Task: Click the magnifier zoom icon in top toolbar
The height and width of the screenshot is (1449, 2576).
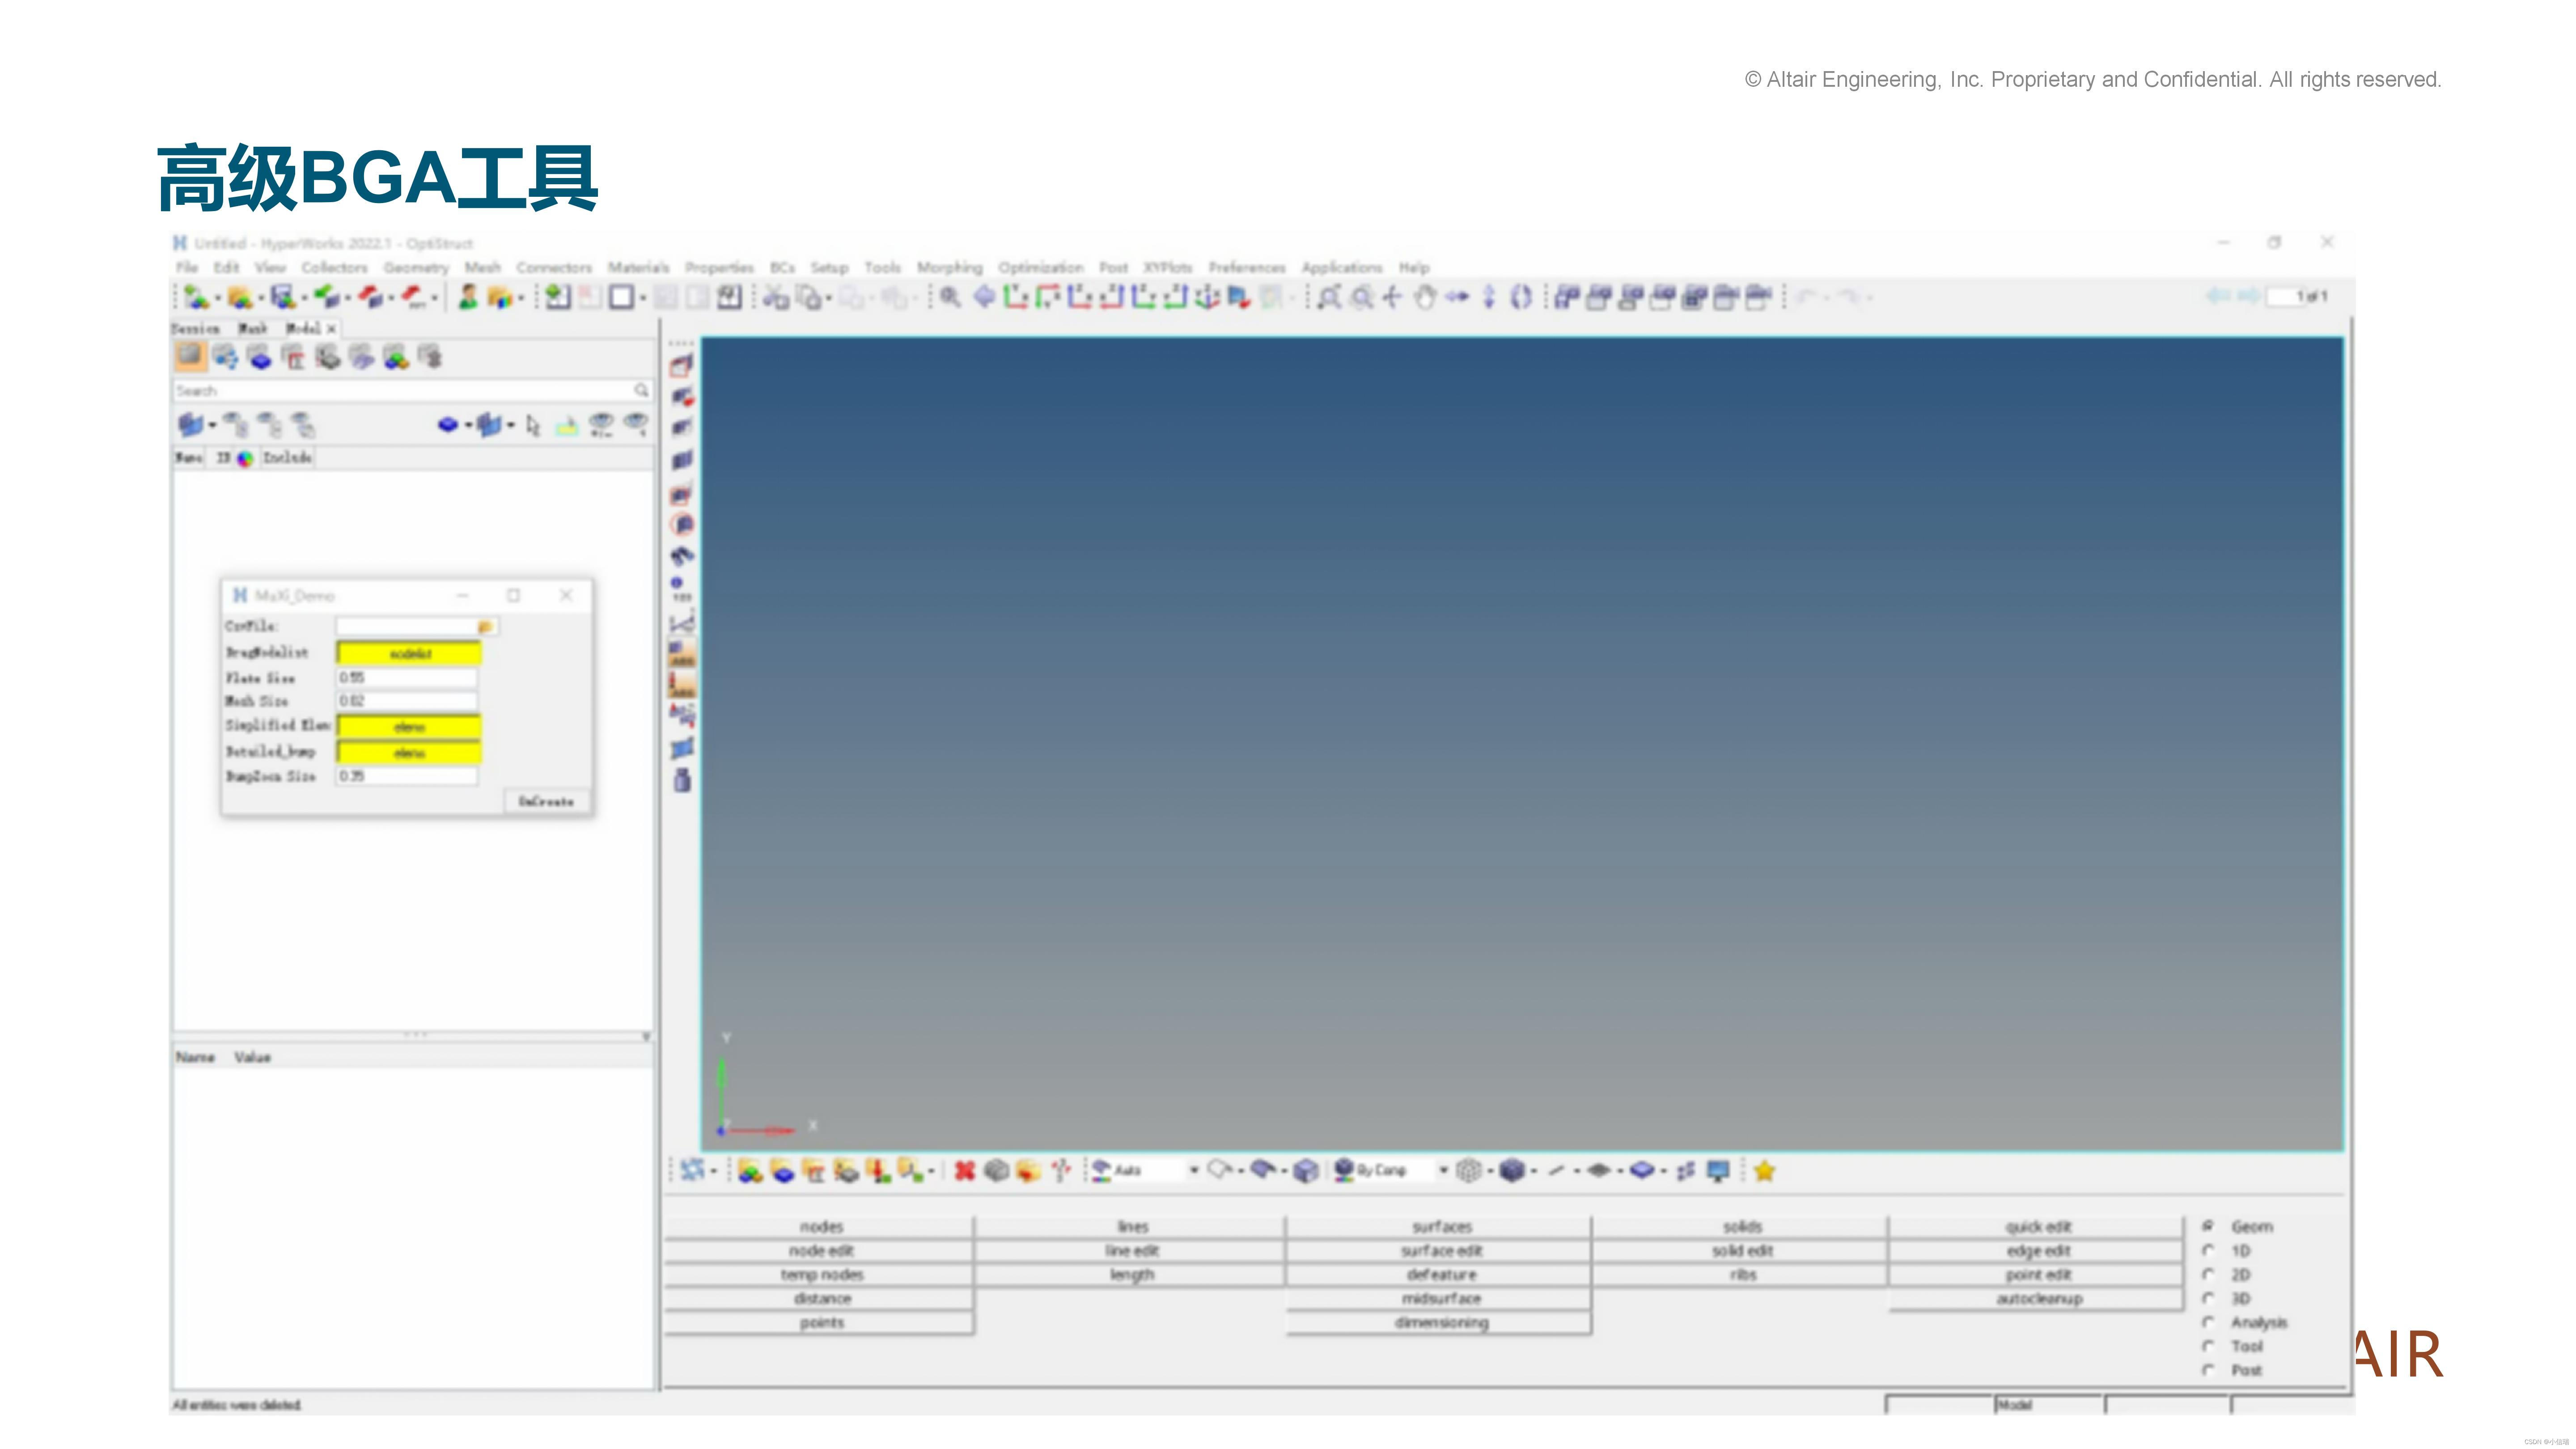Action: pyautogui.click(x=950, y=297)
